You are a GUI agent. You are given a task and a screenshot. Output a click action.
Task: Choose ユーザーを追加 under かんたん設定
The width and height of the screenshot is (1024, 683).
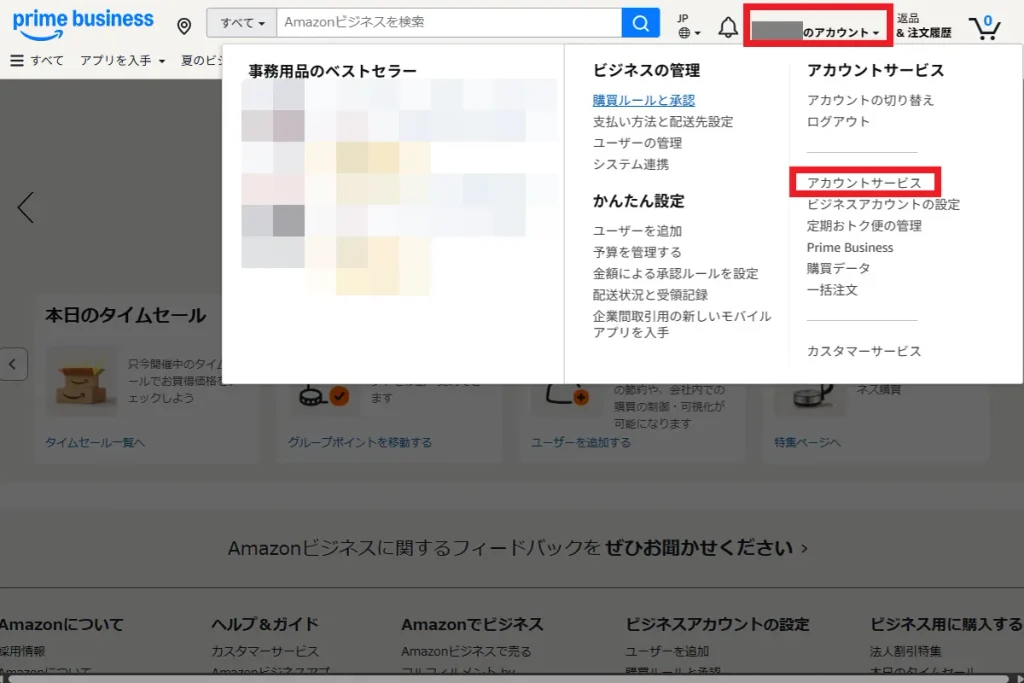637,231
